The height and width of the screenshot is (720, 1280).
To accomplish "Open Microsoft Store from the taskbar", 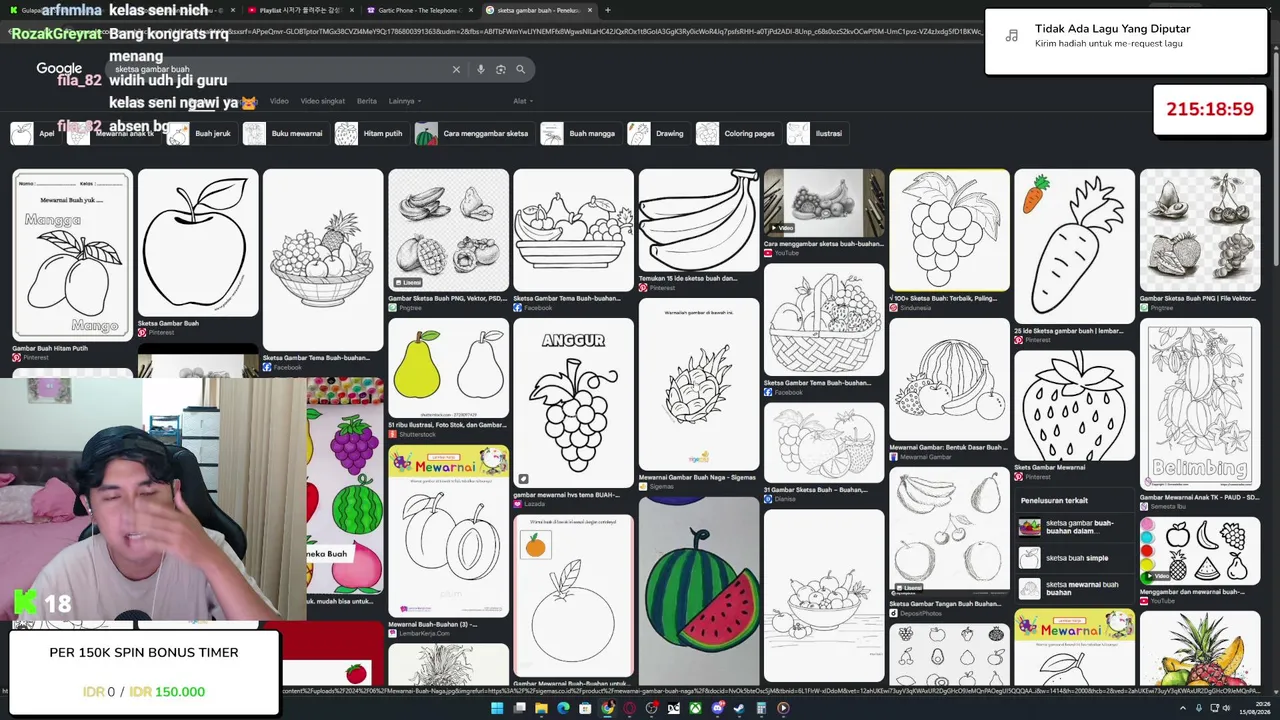I will point(585,708).
